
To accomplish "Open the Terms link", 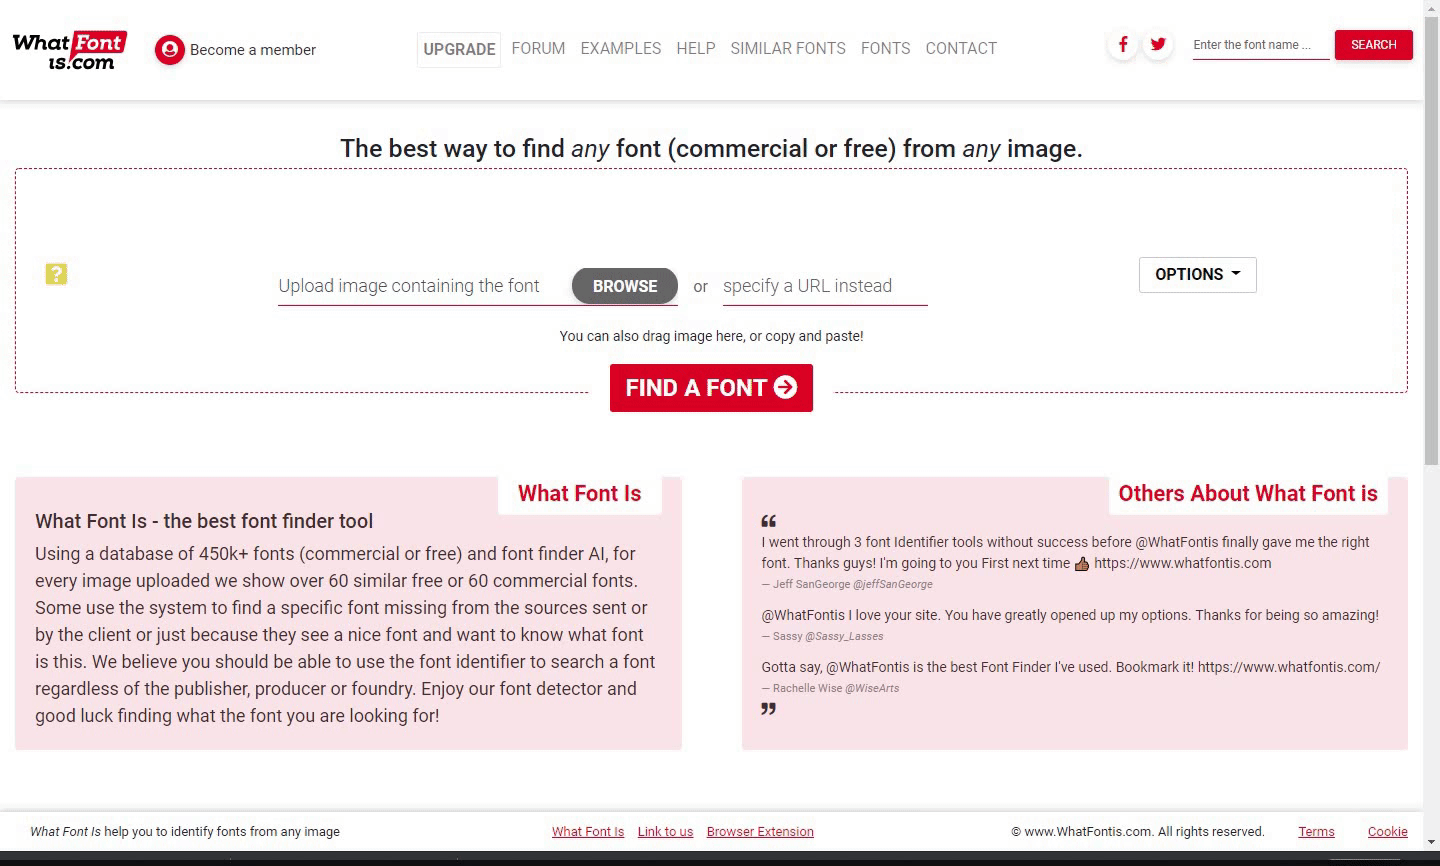I will click(x=1316, y=832).
